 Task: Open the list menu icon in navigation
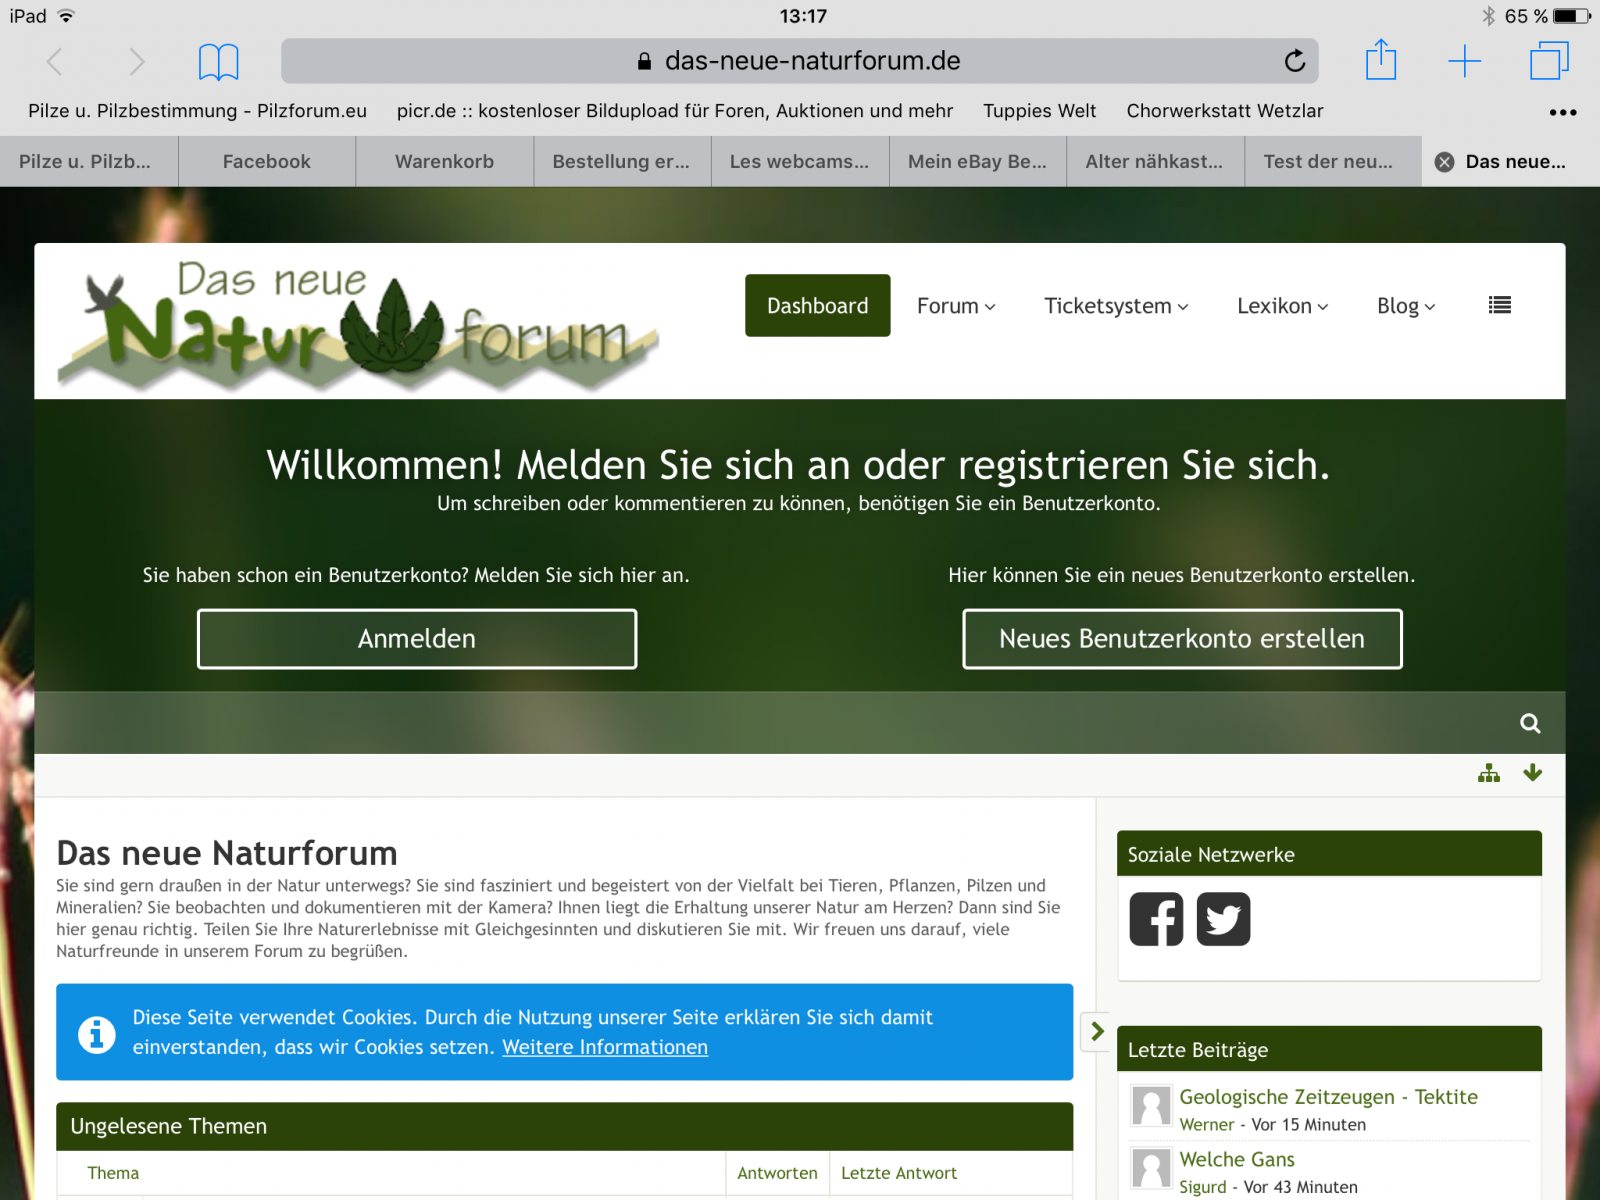click(1499, 305)
